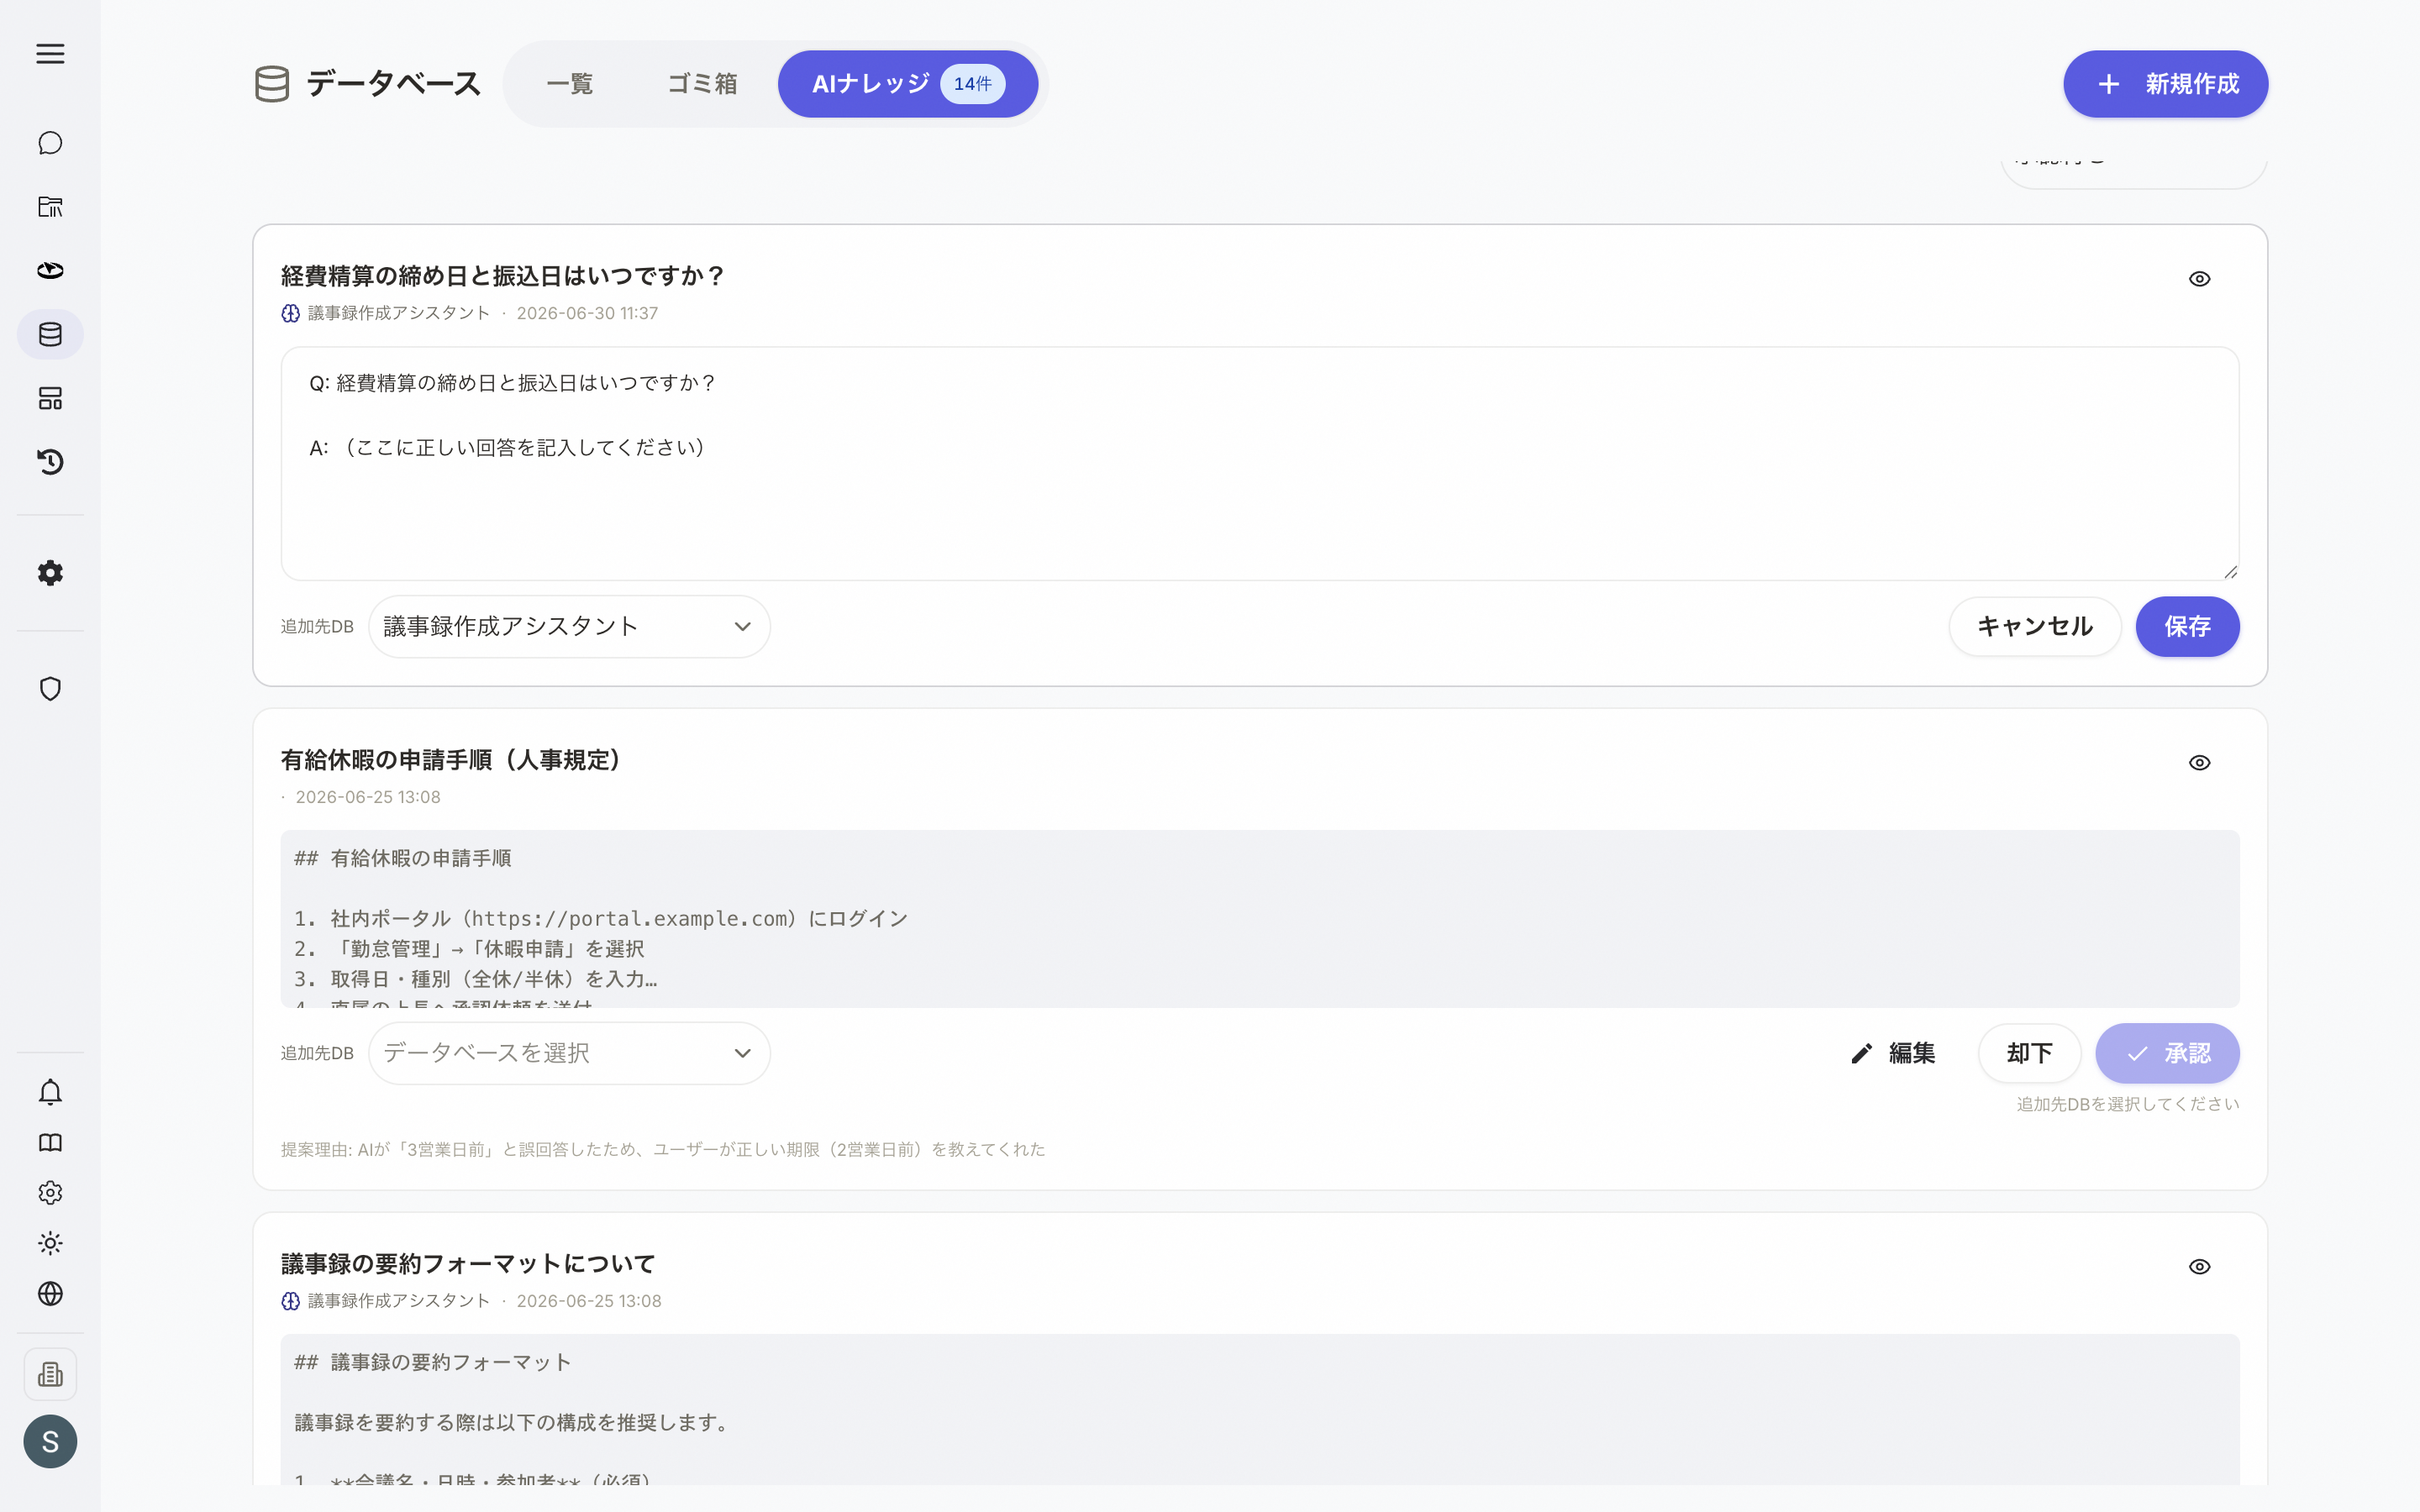Viewport: 2420px width, 1512px height.
Task: Click title 議事録の要約フォーマットについて
Action: tap(468, 1264)
